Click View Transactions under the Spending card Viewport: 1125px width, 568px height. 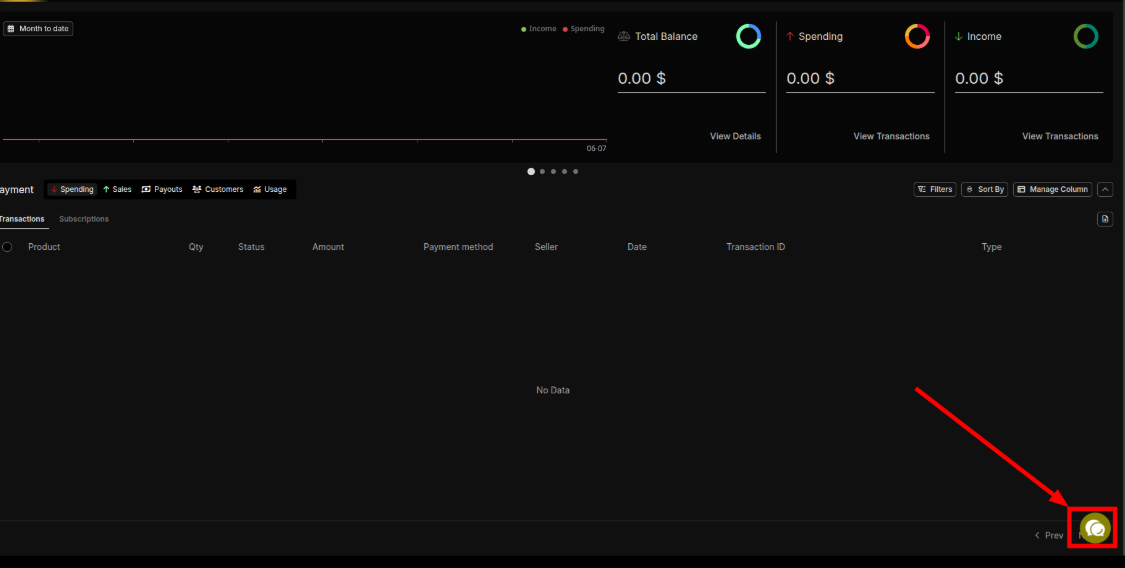891,136
